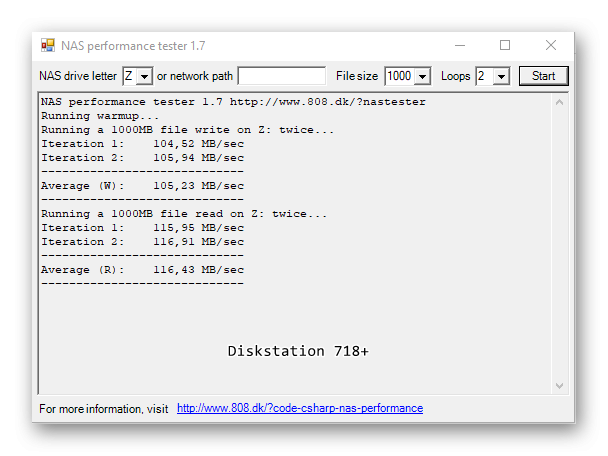Viewport: 608px width, 456px height.
Task: Click the 'For more information, visit' text
Action: click(104, 409)
